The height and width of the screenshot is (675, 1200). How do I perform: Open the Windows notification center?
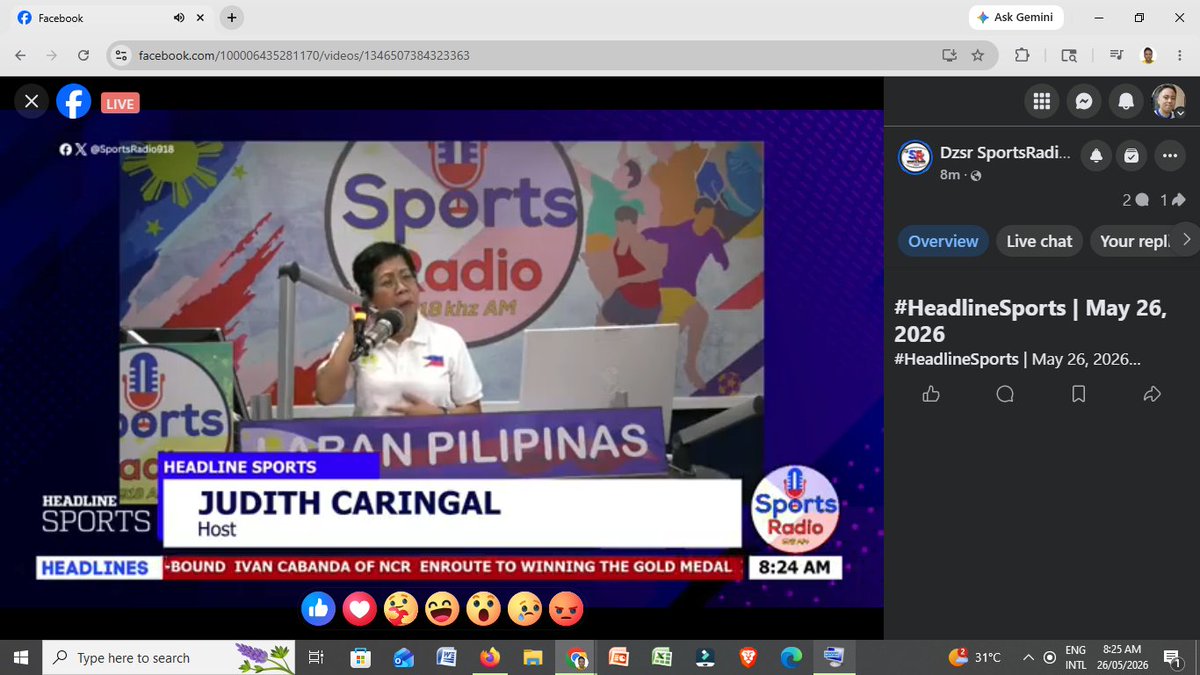click(x=1171, y=657)
